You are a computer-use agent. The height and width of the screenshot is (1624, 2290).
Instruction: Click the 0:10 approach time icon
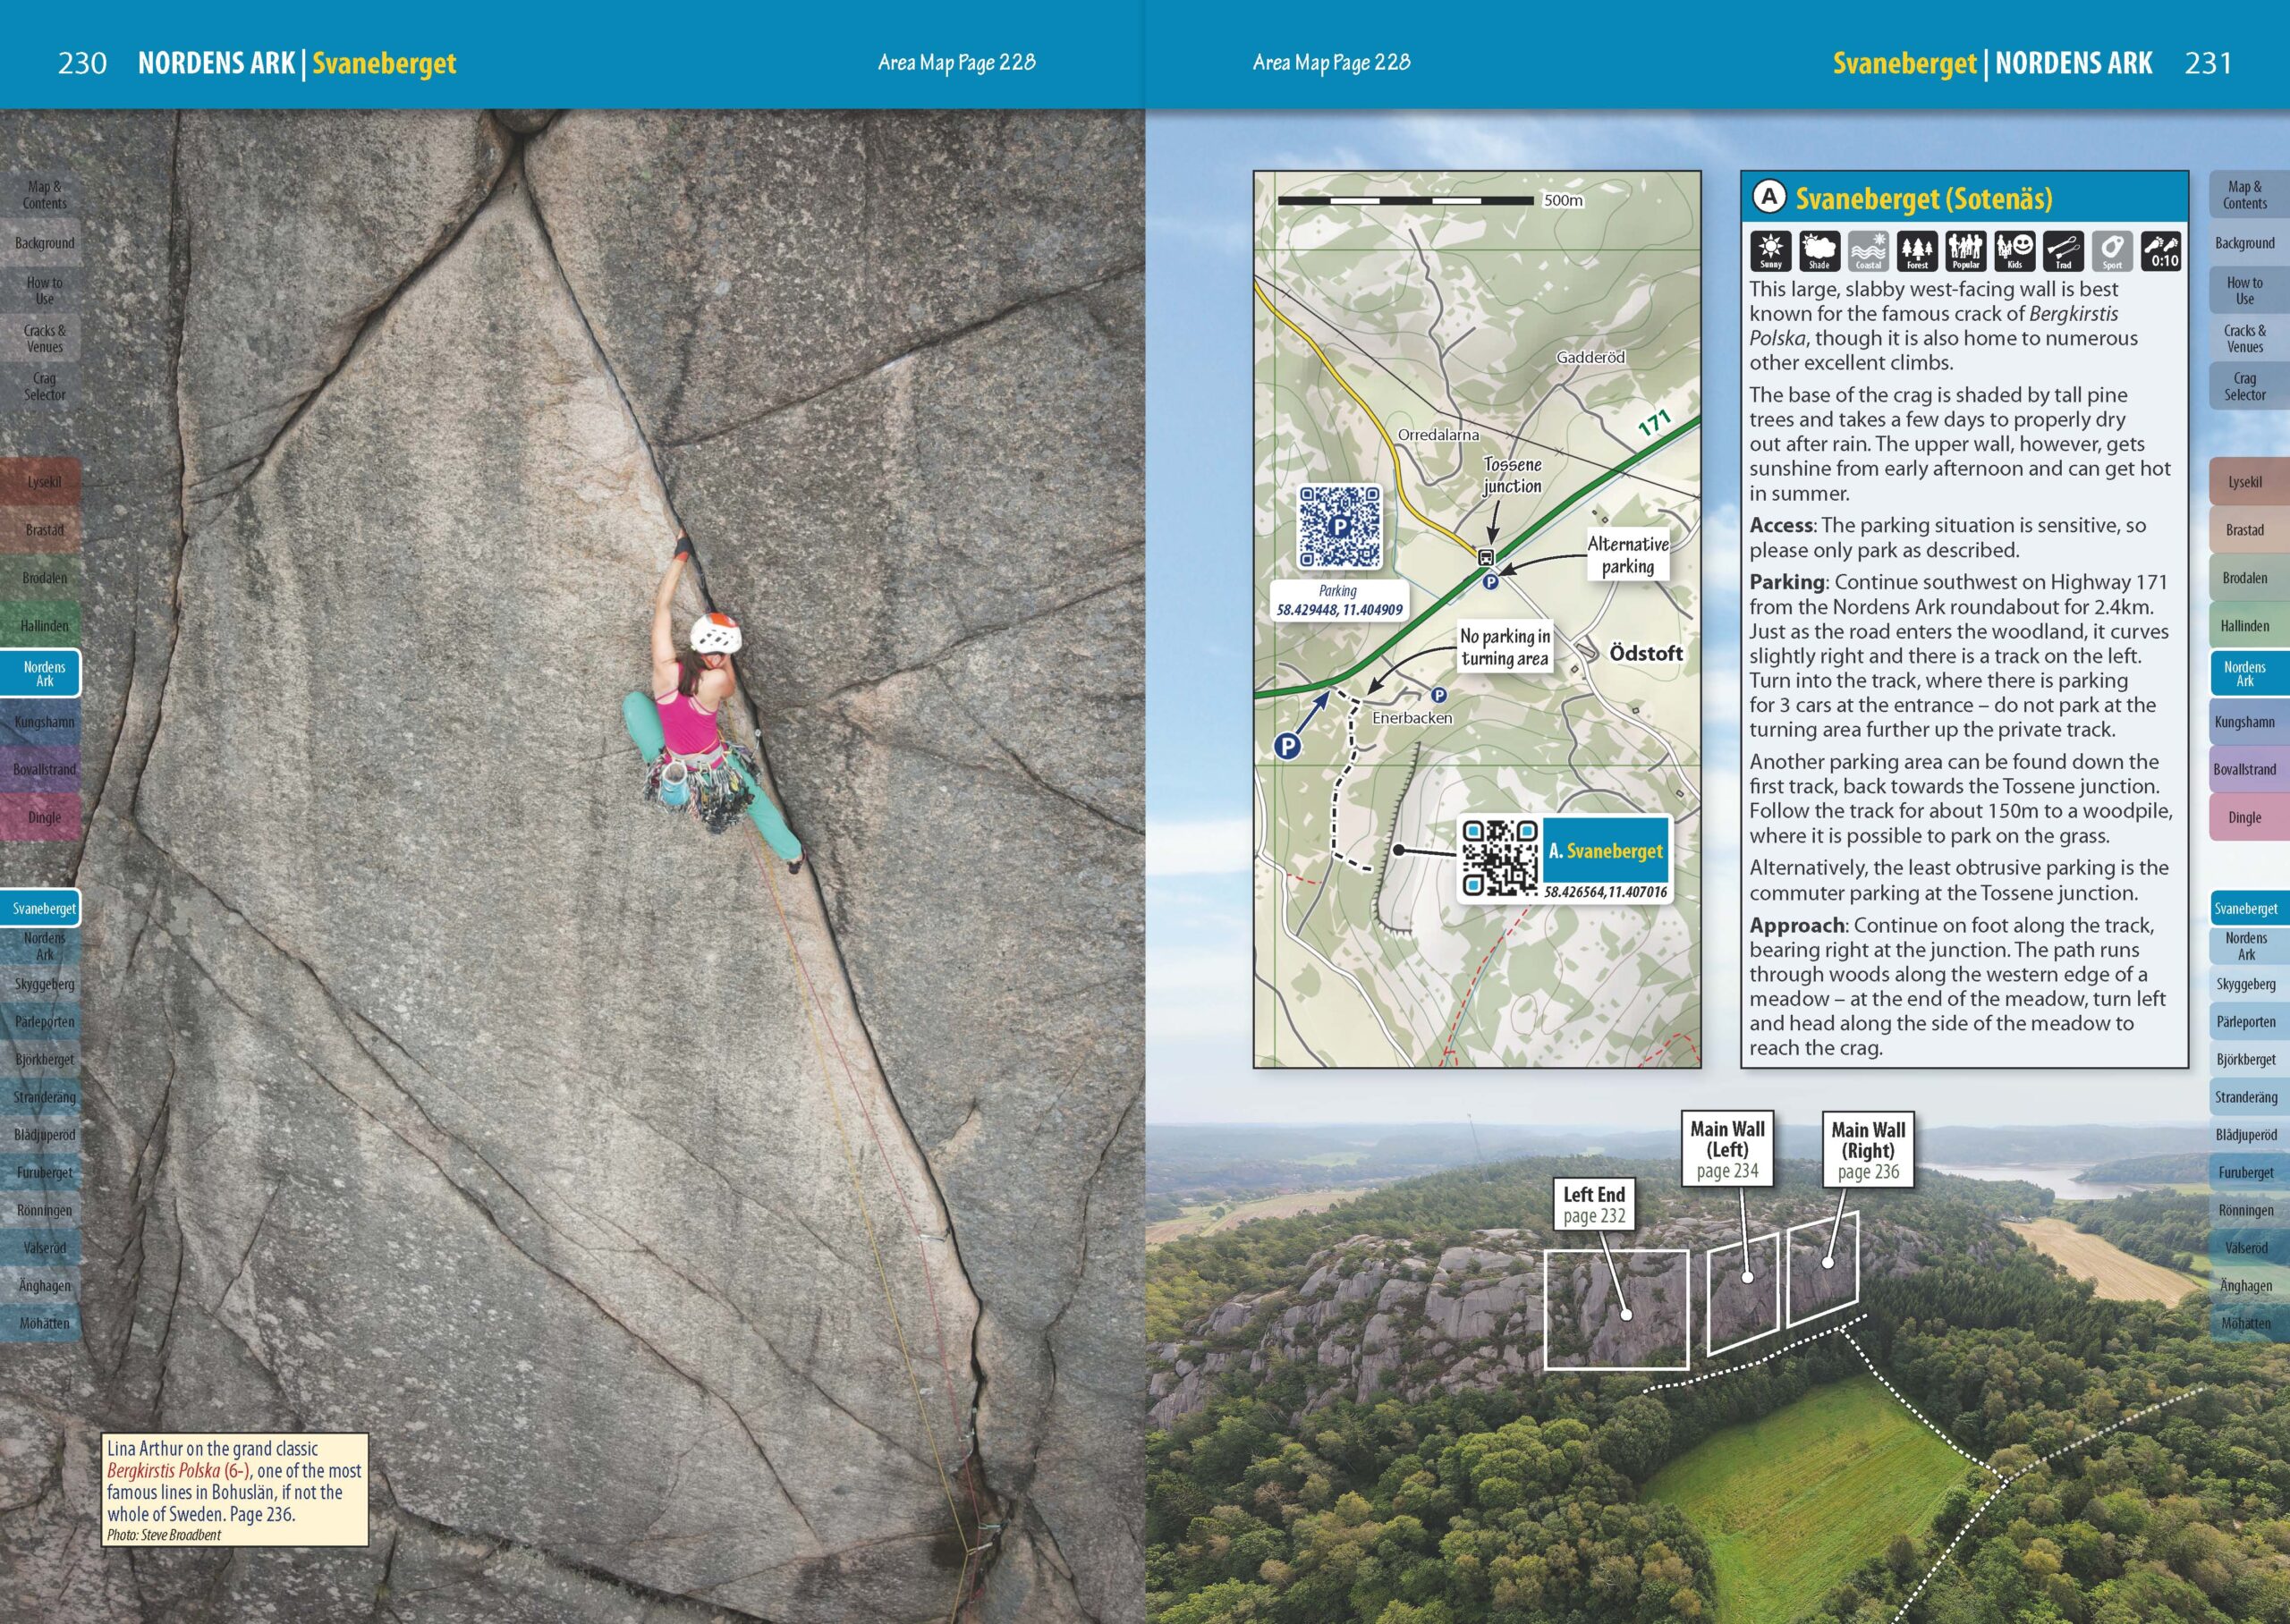click(2160, 250)
